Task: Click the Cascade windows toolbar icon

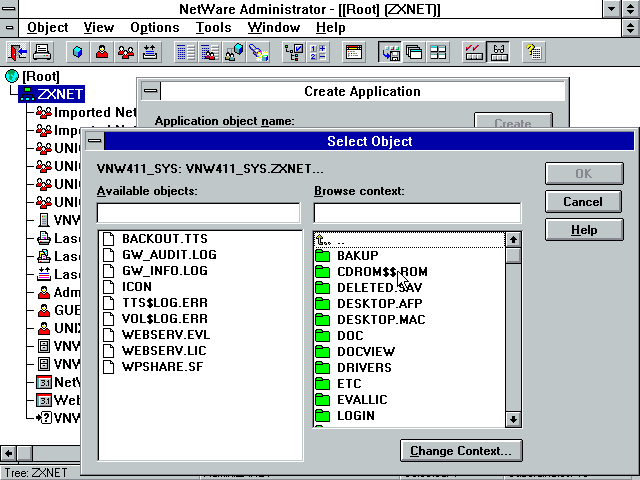Action: (414, 52)
